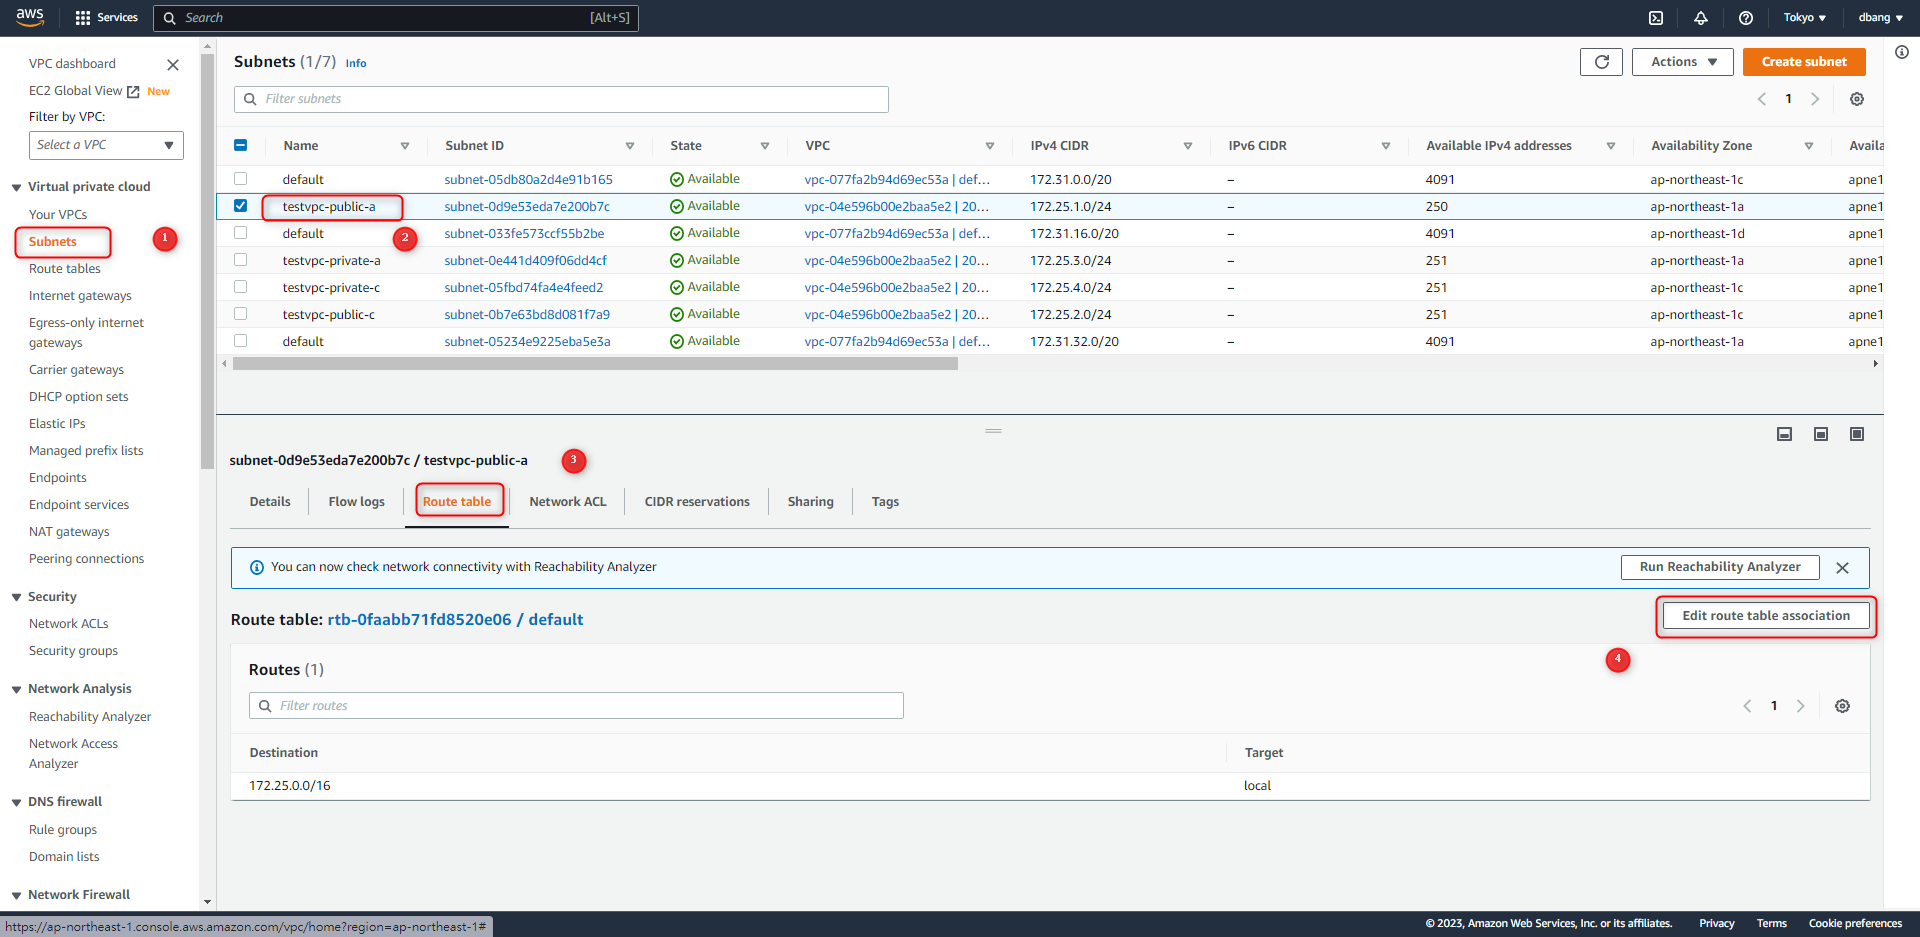Screen dimensions: 1920x937
Task: Click Create subnet button
Action: (1804, 62)
